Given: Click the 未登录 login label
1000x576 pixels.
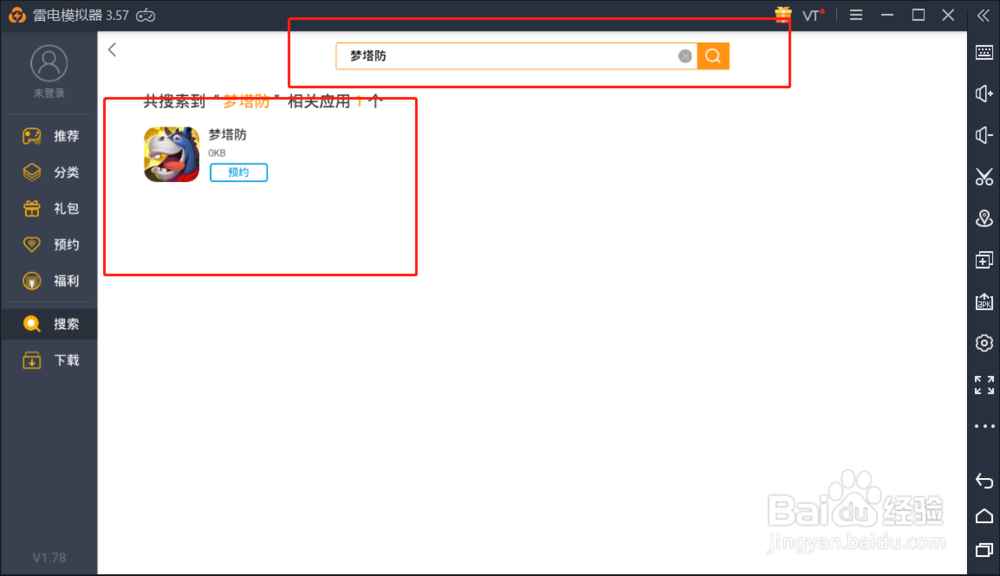Looking at the screenshot, I should tap(49, 93).
